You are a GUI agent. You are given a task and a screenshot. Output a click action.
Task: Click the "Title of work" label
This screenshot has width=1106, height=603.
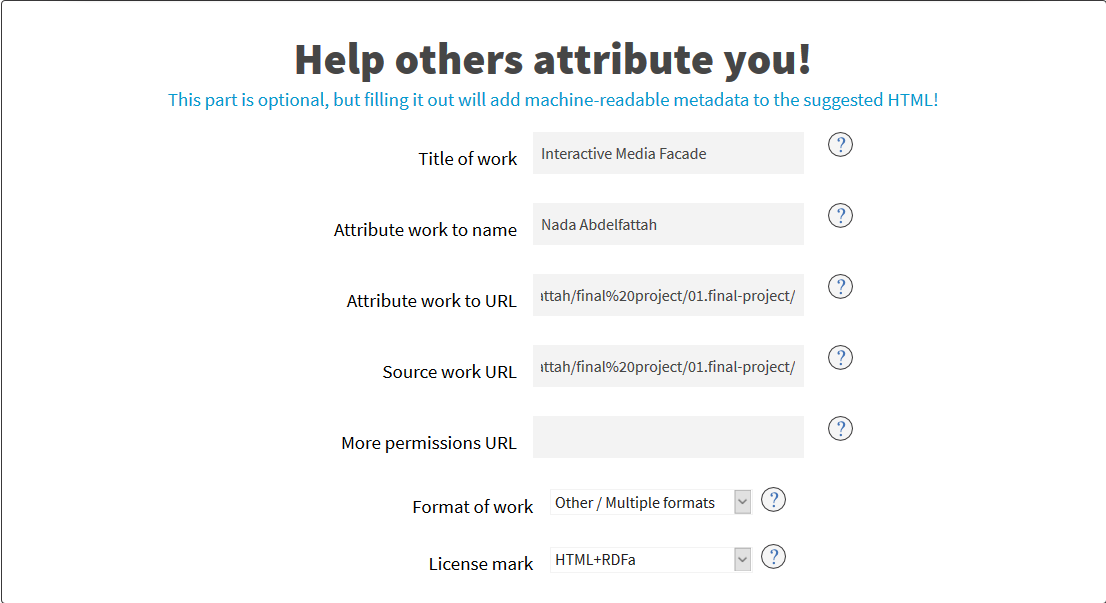[468, 159]
